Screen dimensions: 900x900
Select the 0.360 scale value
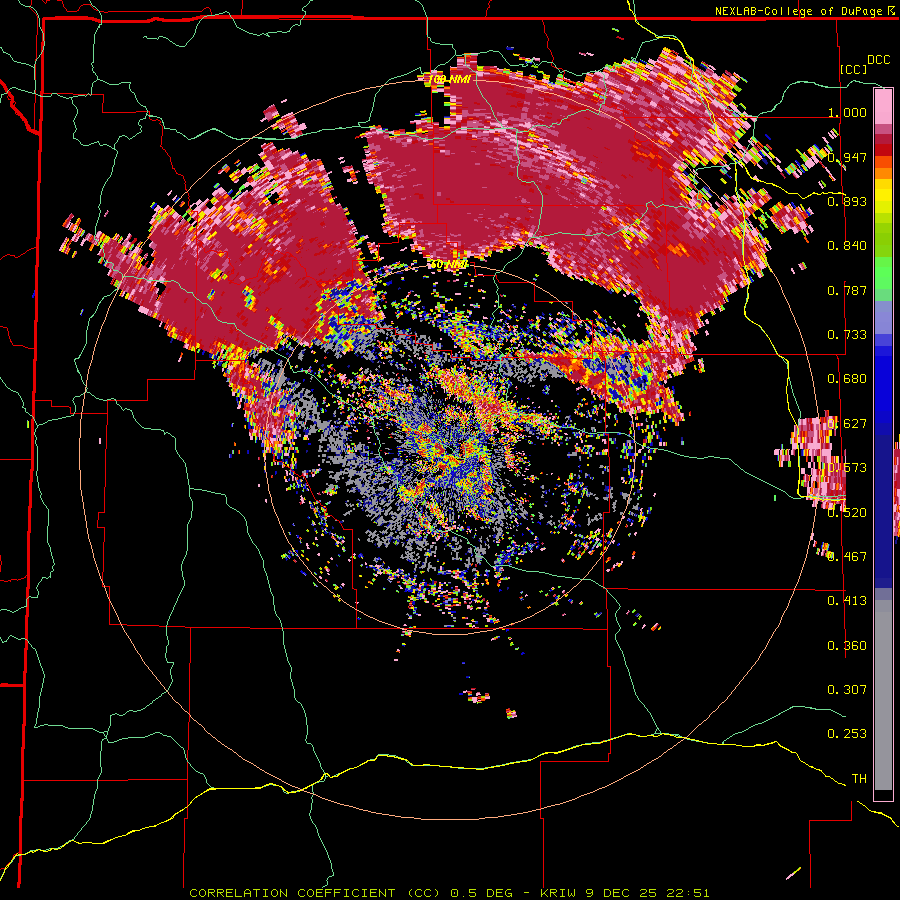click(x=847, y=646)
